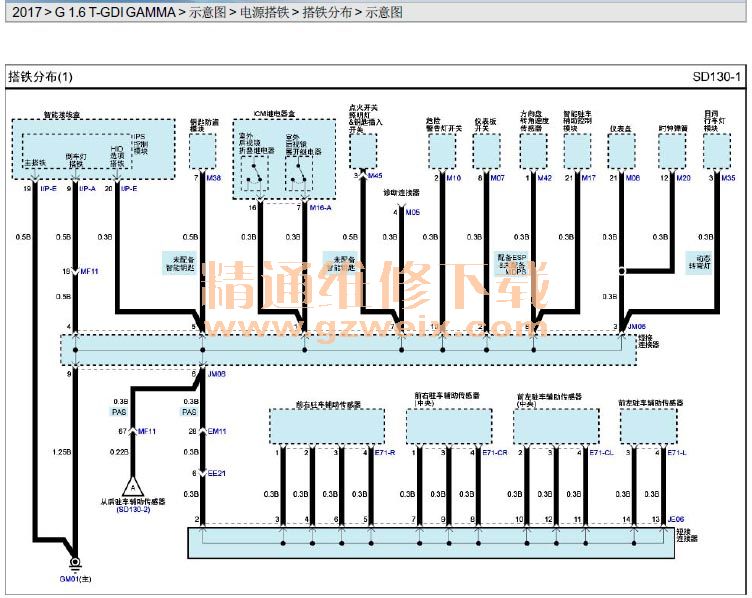
Task: Click the 动态转弯灯 option note
Action: point(700,262)
